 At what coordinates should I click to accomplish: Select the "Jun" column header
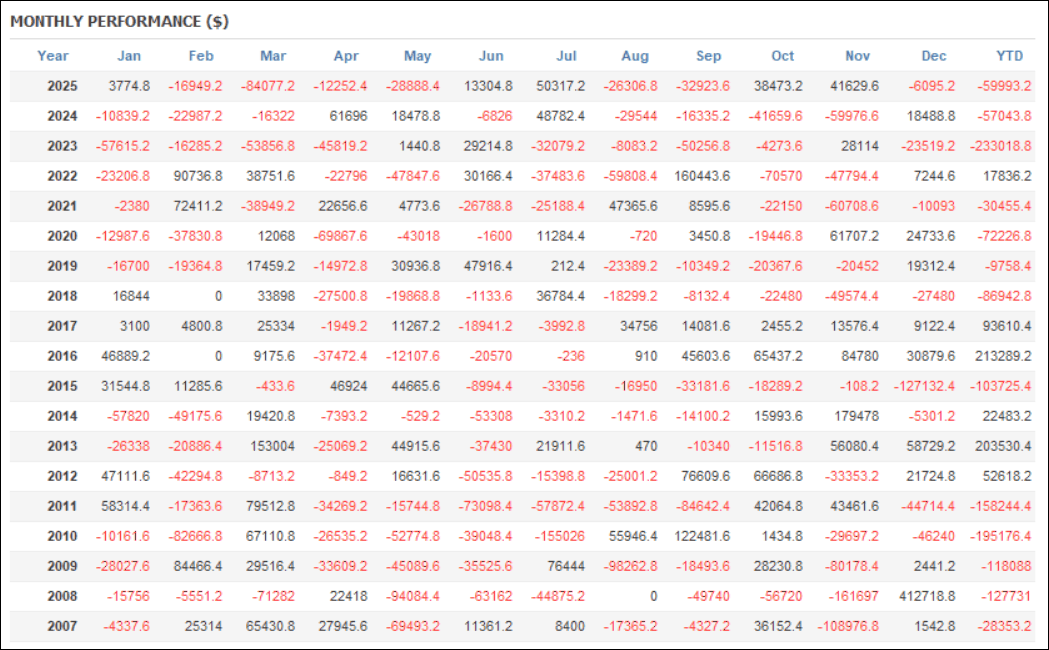(x=491, y=56)
